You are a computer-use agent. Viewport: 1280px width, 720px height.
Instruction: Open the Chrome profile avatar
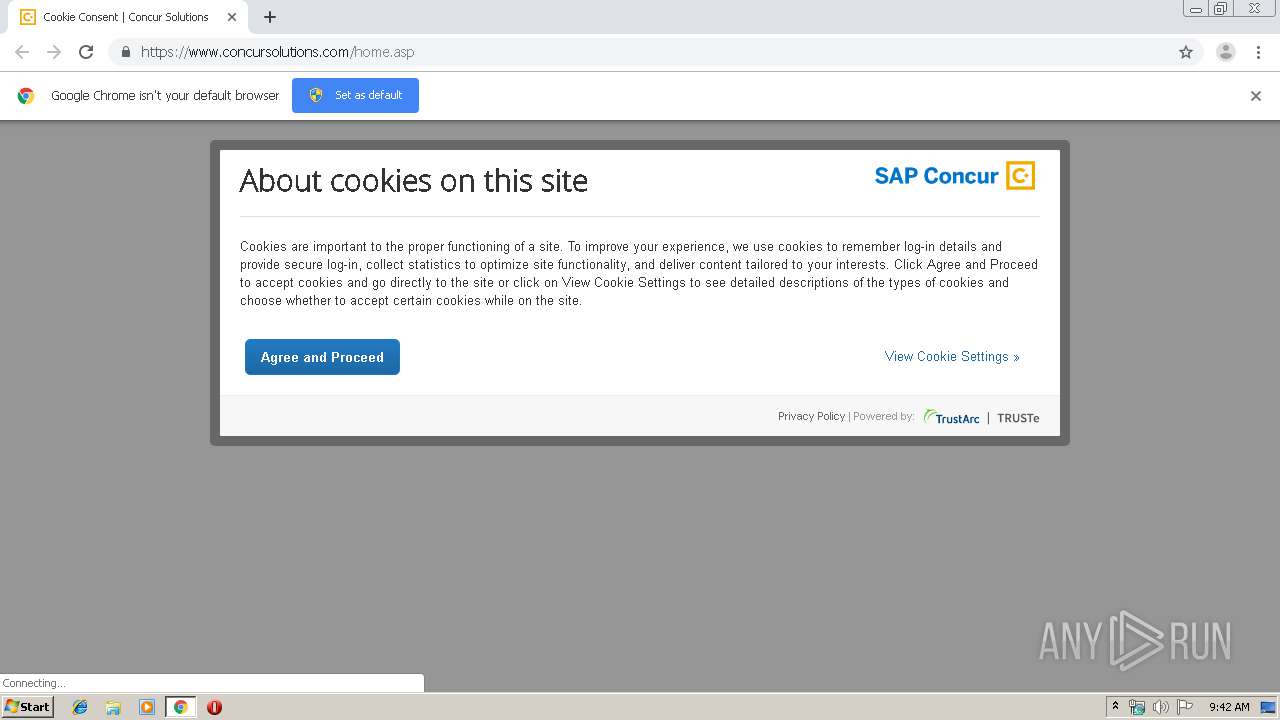1226,52
